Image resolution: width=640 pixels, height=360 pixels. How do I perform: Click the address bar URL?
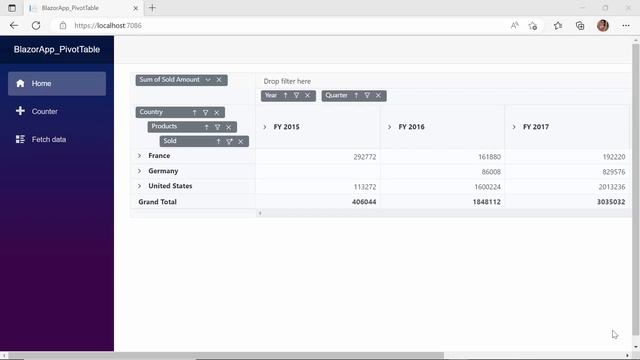pyautogui.click(x=108, y=25)
